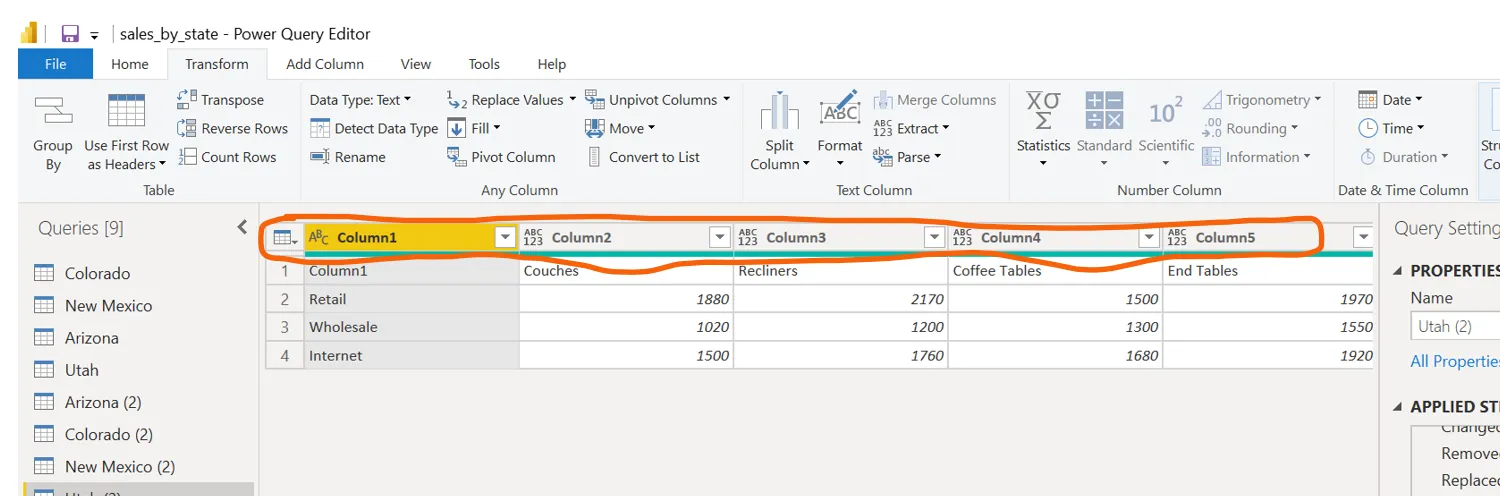Switch to the Add Column tab
Screen dimensions: 1500x496
[x=325, y=64]
